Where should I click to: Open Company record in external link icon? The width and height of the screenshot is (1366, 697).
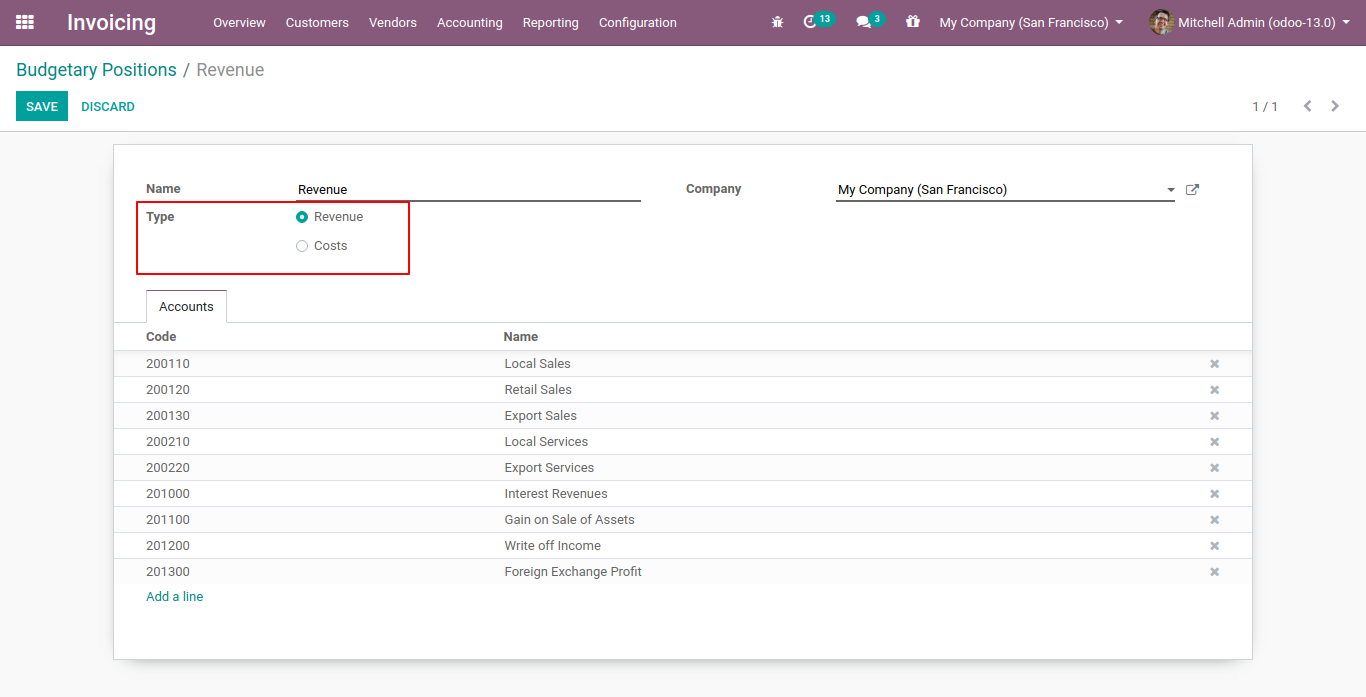click(1192, 189)
